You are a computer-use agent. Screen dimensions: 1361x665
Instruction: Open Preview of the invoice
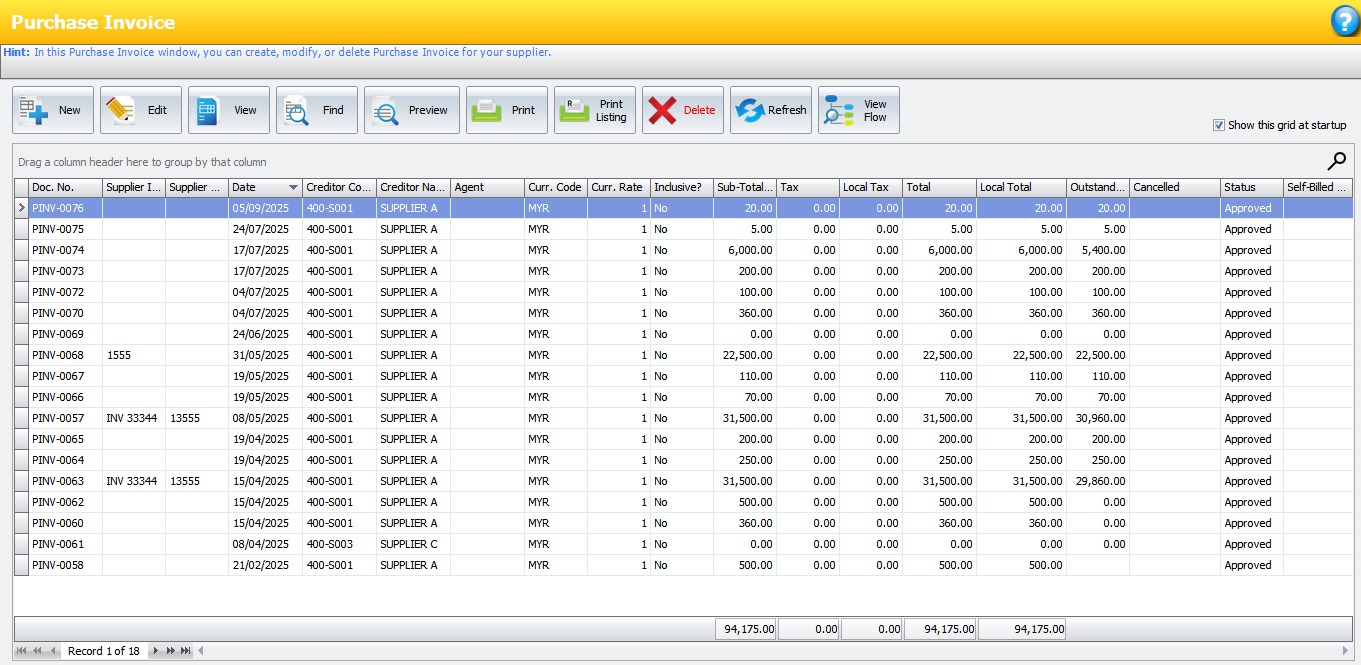click(411, 110)
